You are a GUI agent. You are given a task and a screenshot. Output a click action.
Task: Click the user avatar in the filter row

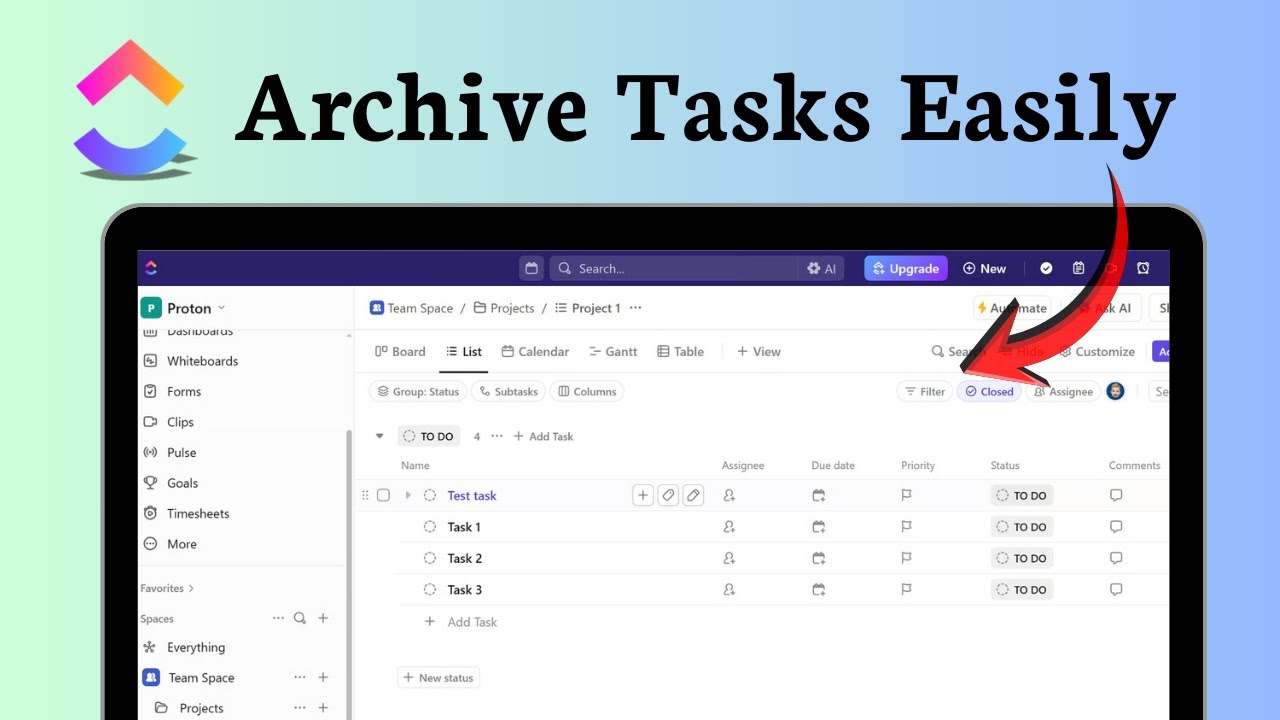[x=1115, y=391]
